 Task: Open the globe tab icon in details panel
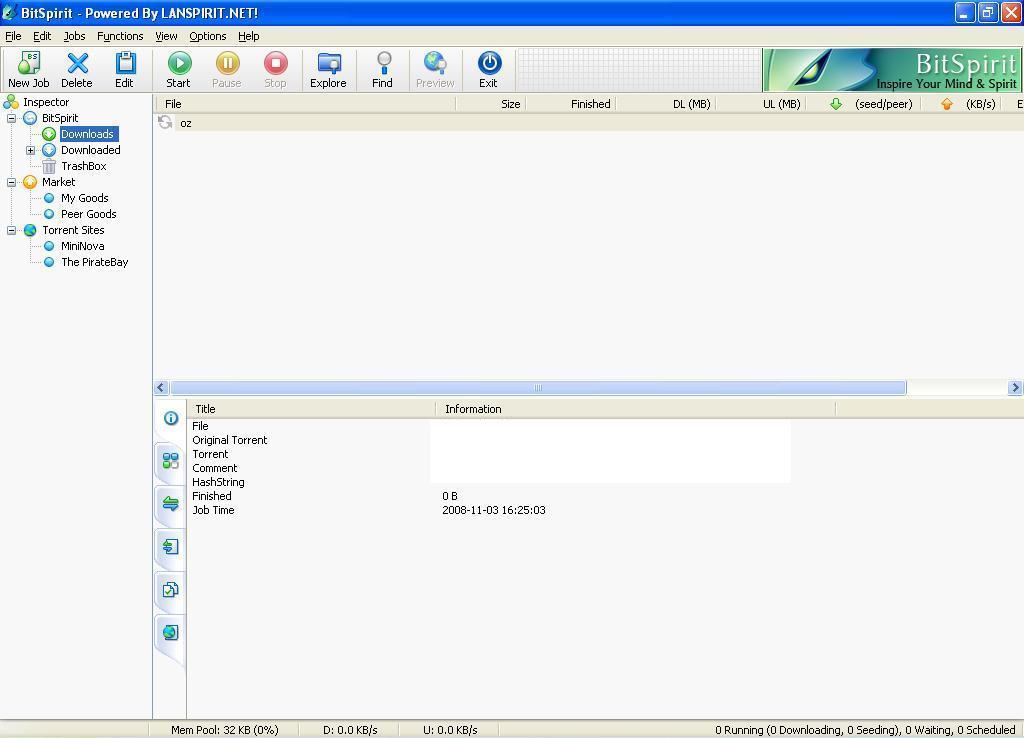[170, 632]
